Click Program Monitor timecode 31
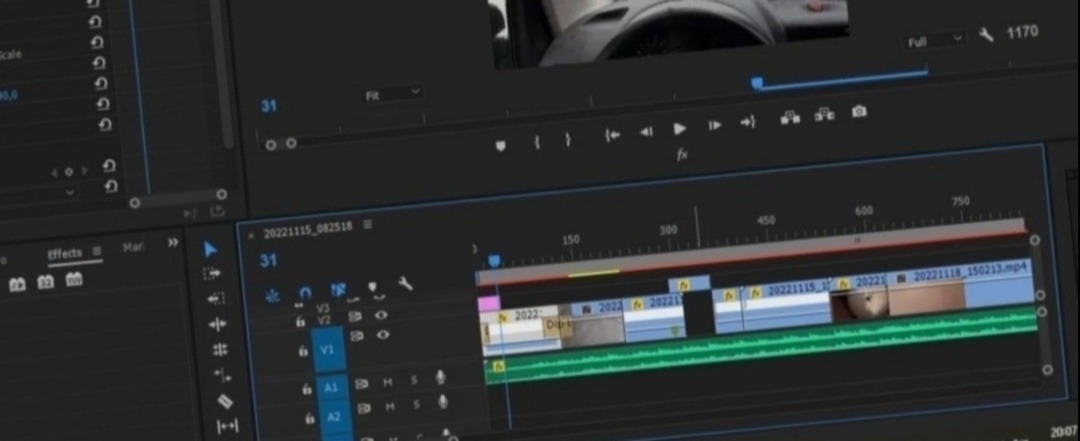1080x441 pixels. (269, 106)
